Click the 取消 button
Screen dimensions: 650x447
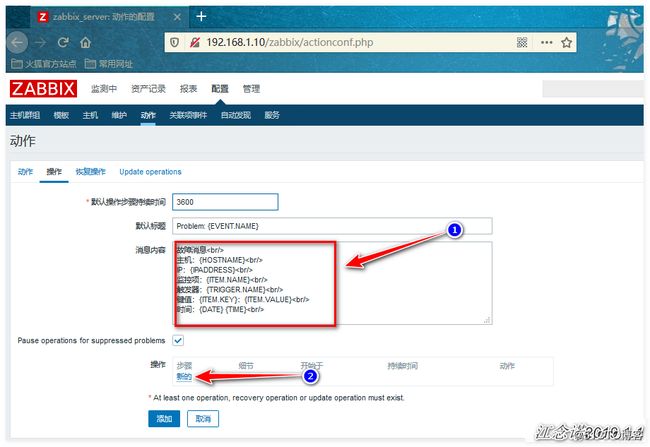click(203, 419)
